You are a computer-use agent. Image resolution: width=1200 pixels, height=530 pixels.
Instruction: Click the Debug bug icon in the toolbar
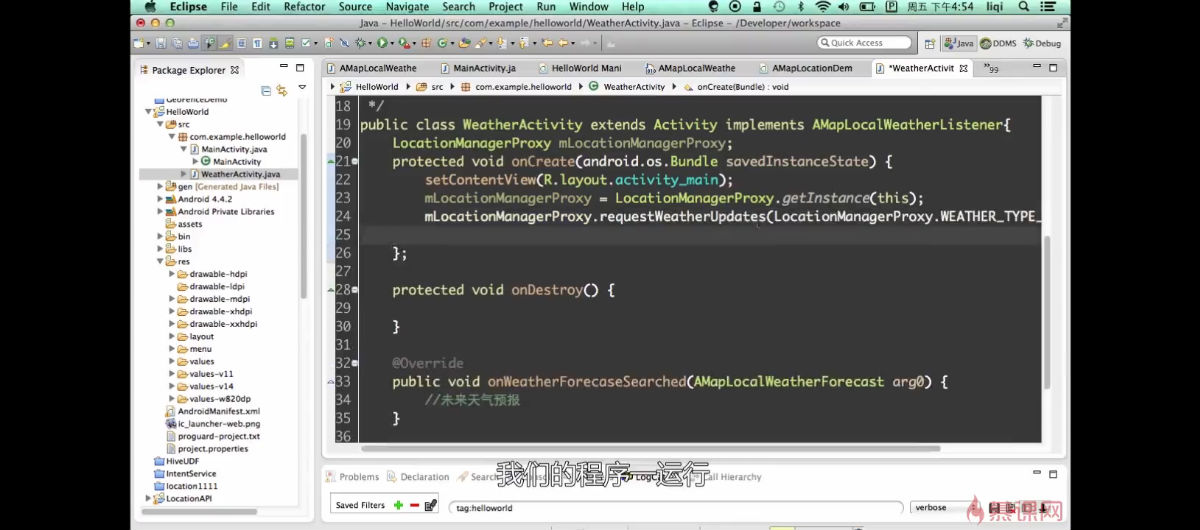click(x=360, y=43)
